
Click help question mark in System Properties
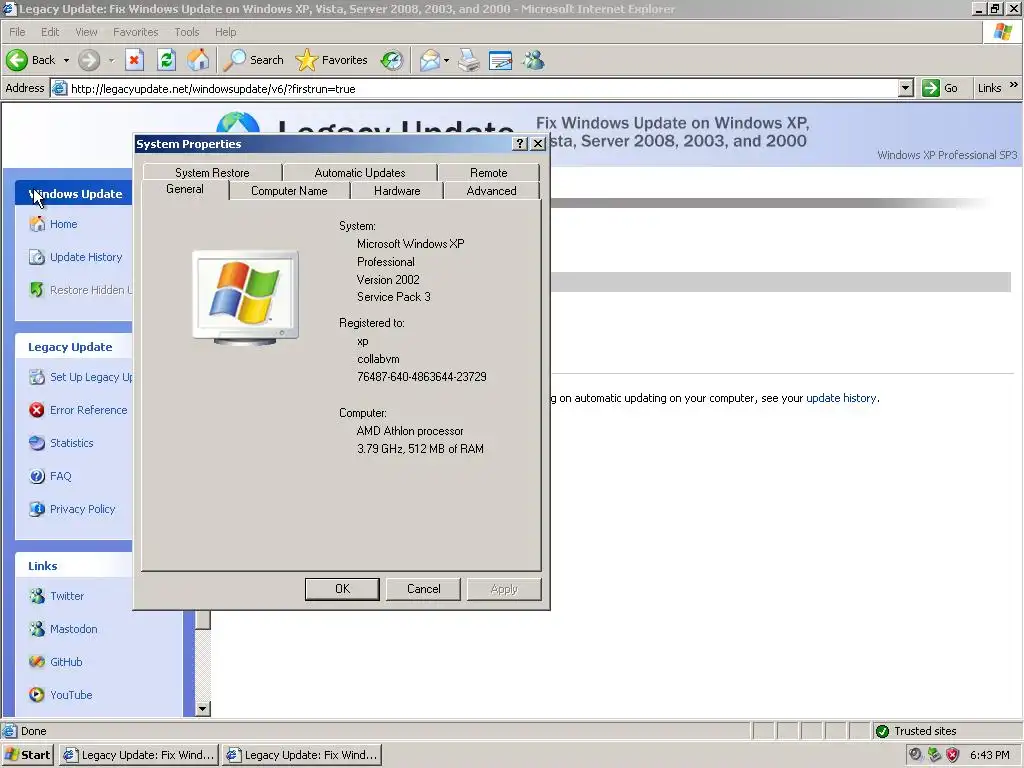(520, 144)
